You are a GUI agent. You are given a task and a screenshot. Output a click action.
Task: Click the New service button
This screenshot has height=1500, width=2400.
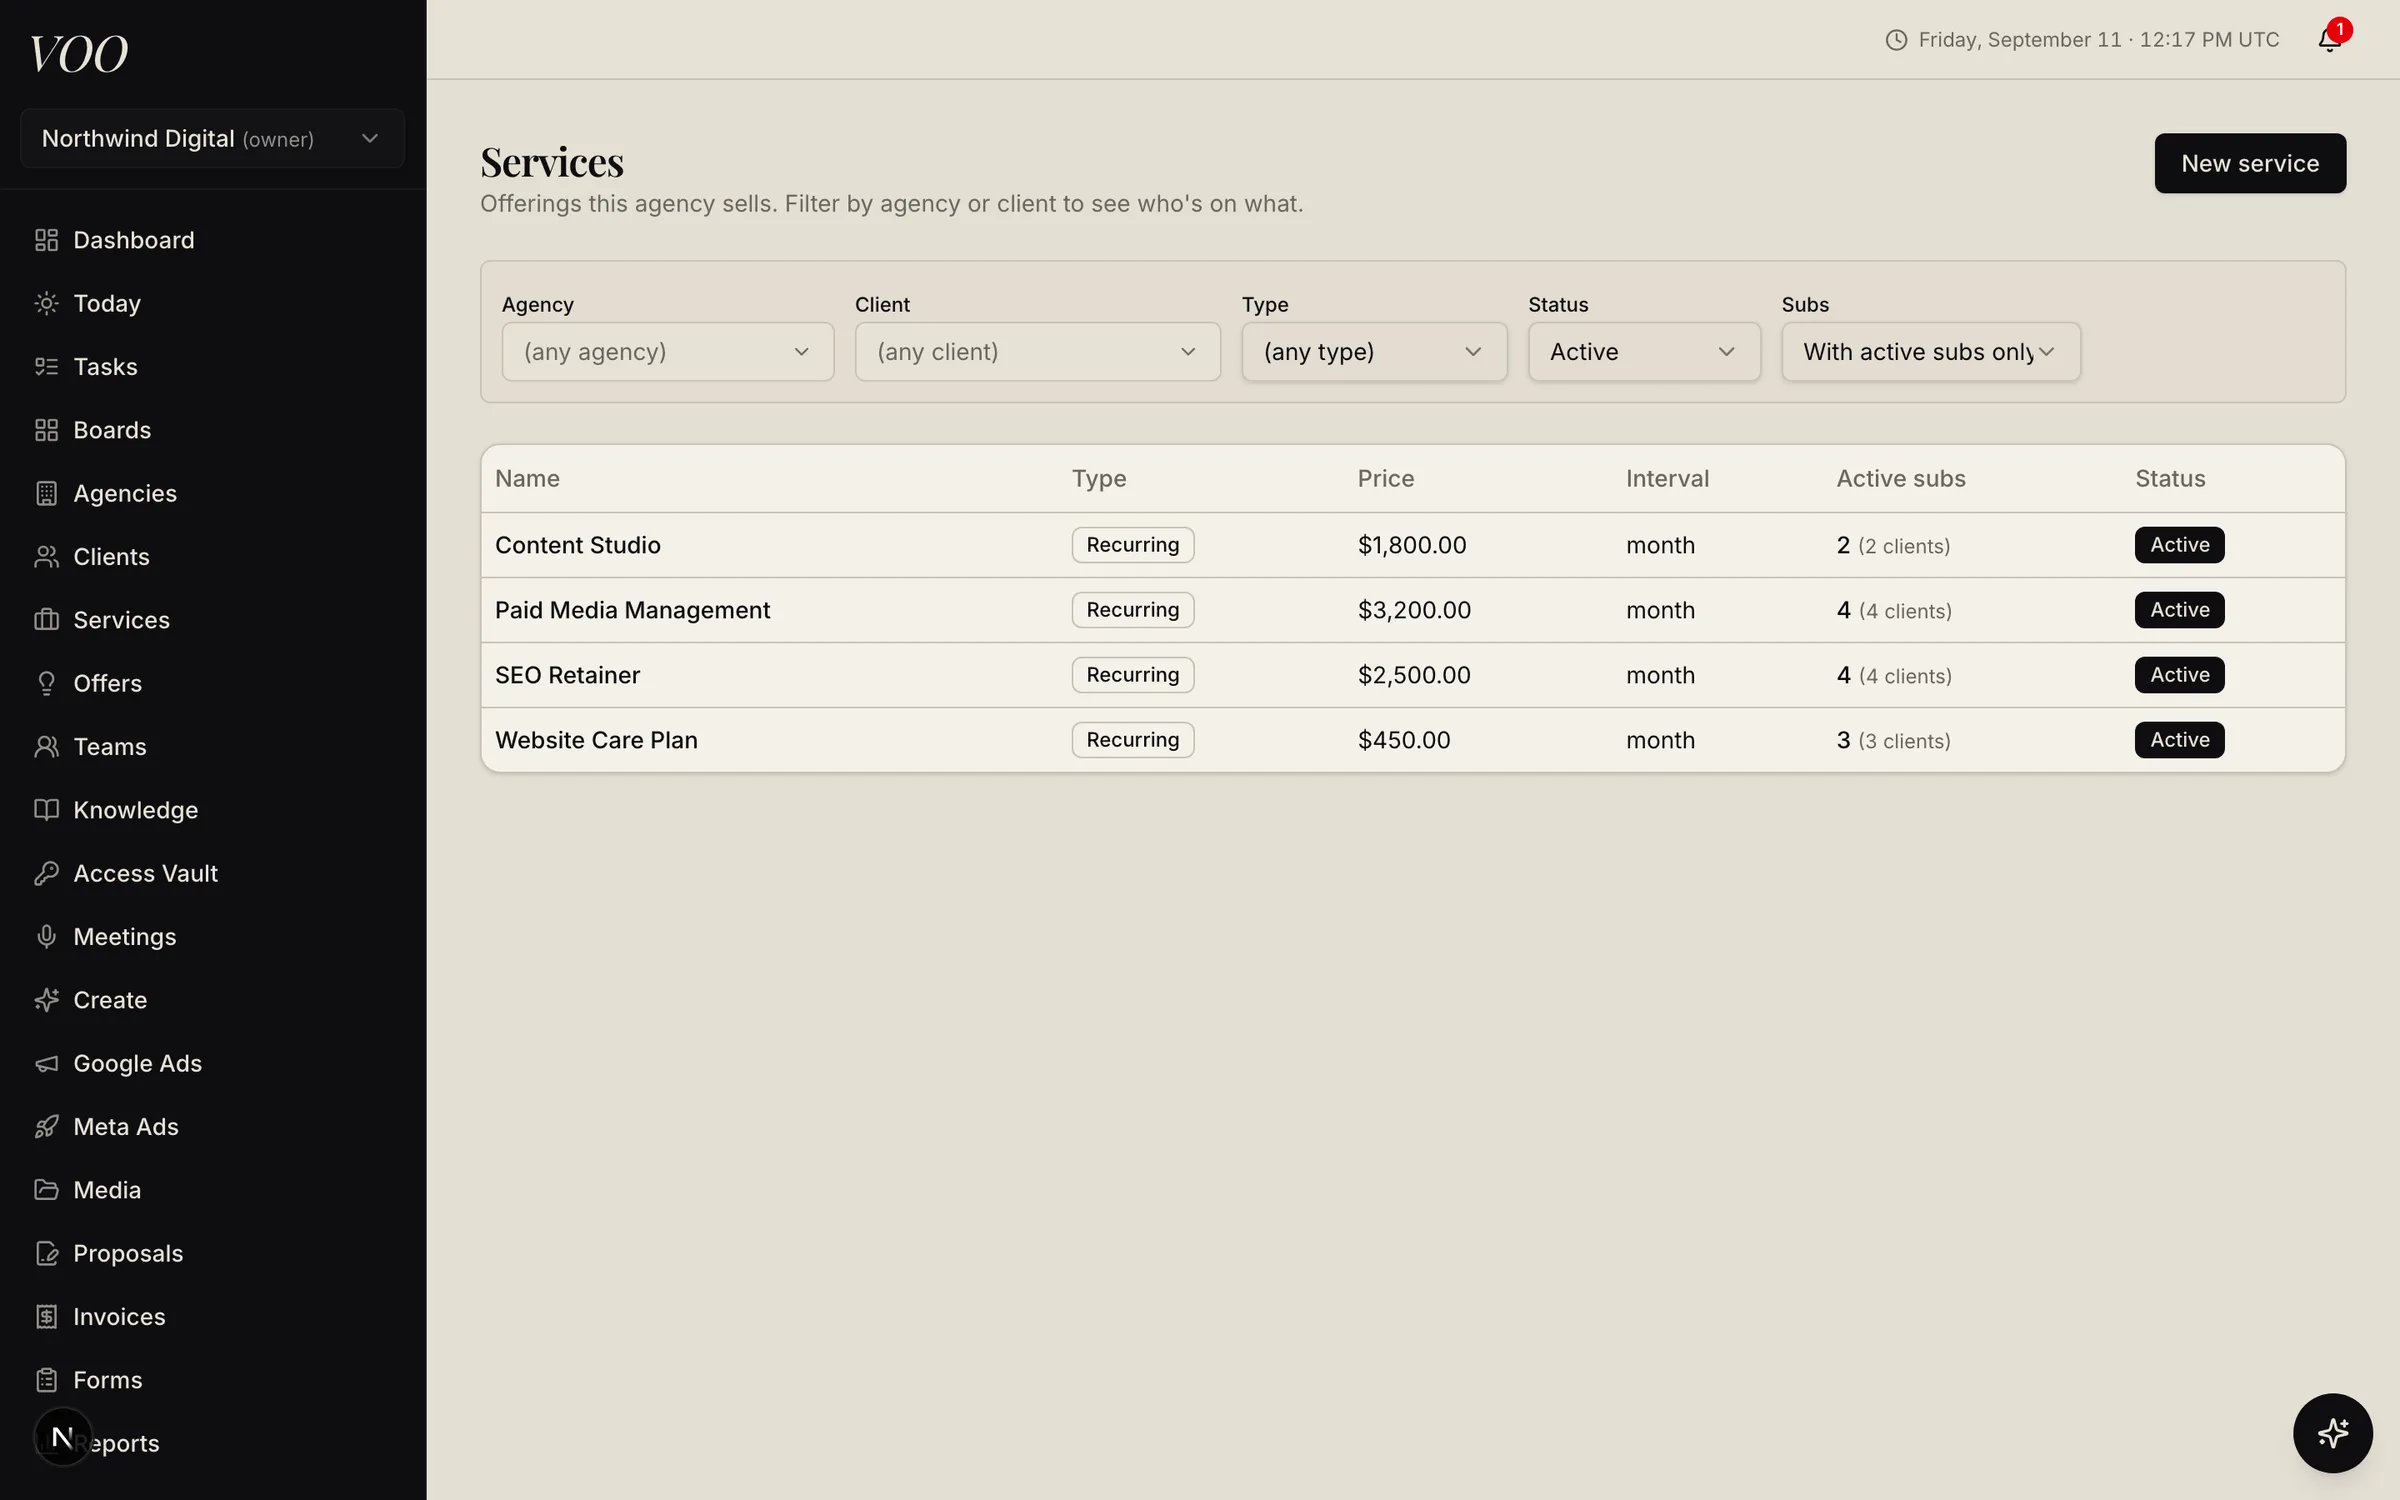tap(2250, 163)
